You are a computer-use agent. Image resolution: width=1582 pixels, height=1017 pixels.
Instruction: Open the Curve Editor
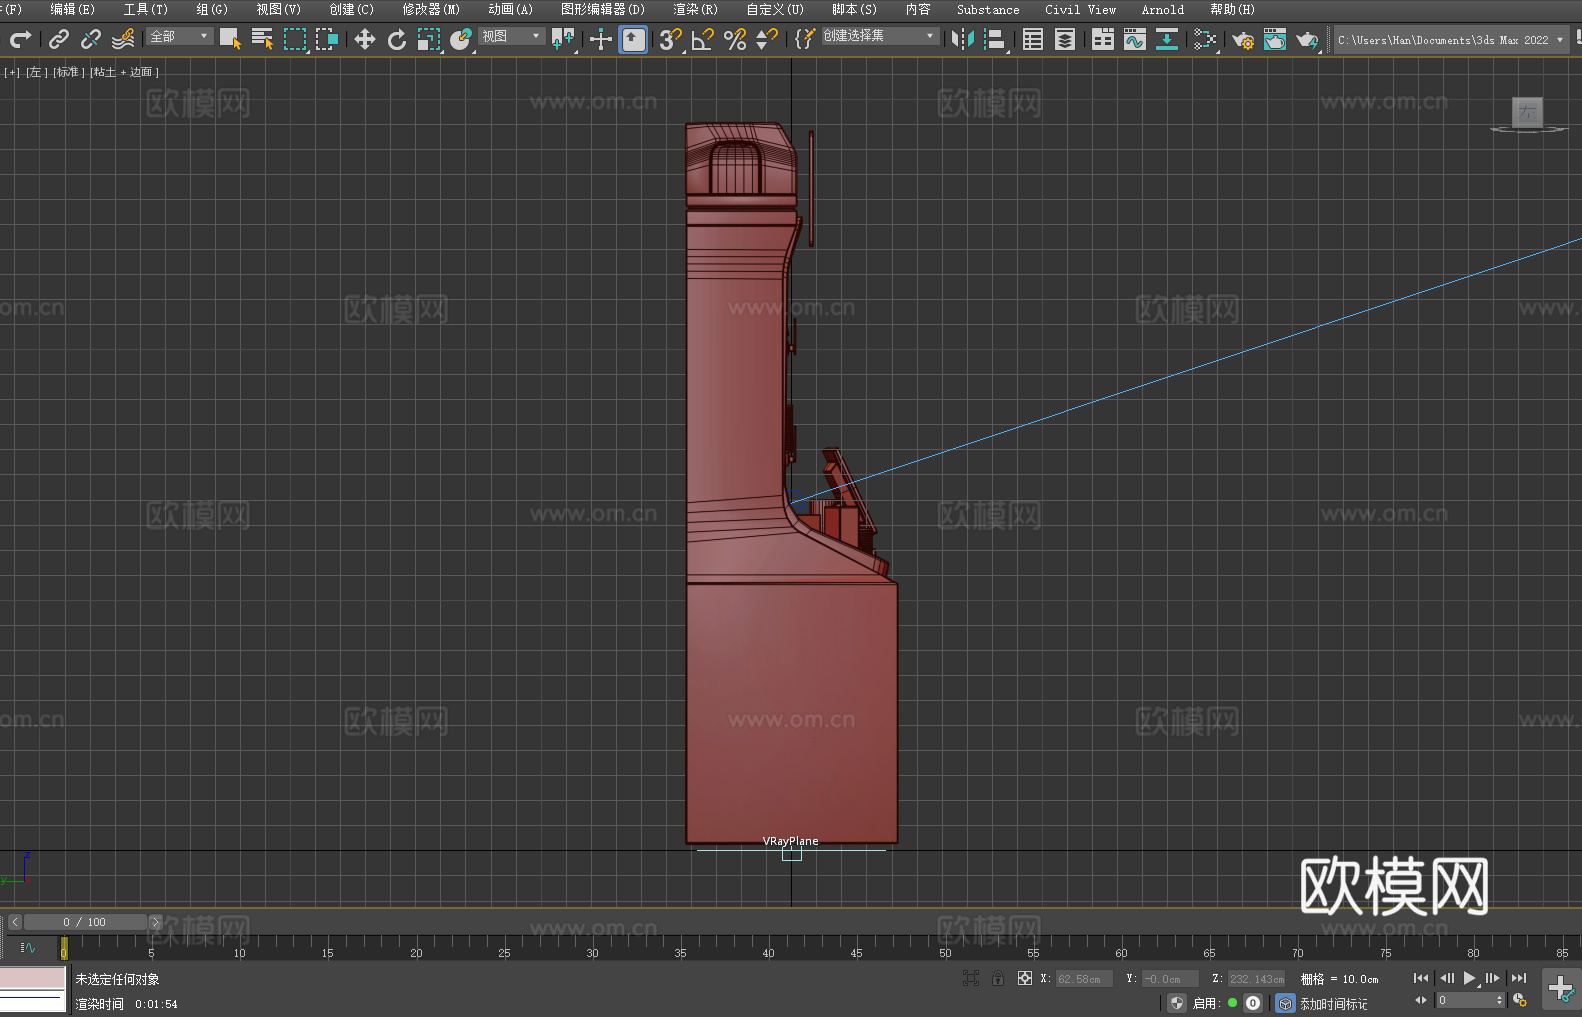[1135, 39]
